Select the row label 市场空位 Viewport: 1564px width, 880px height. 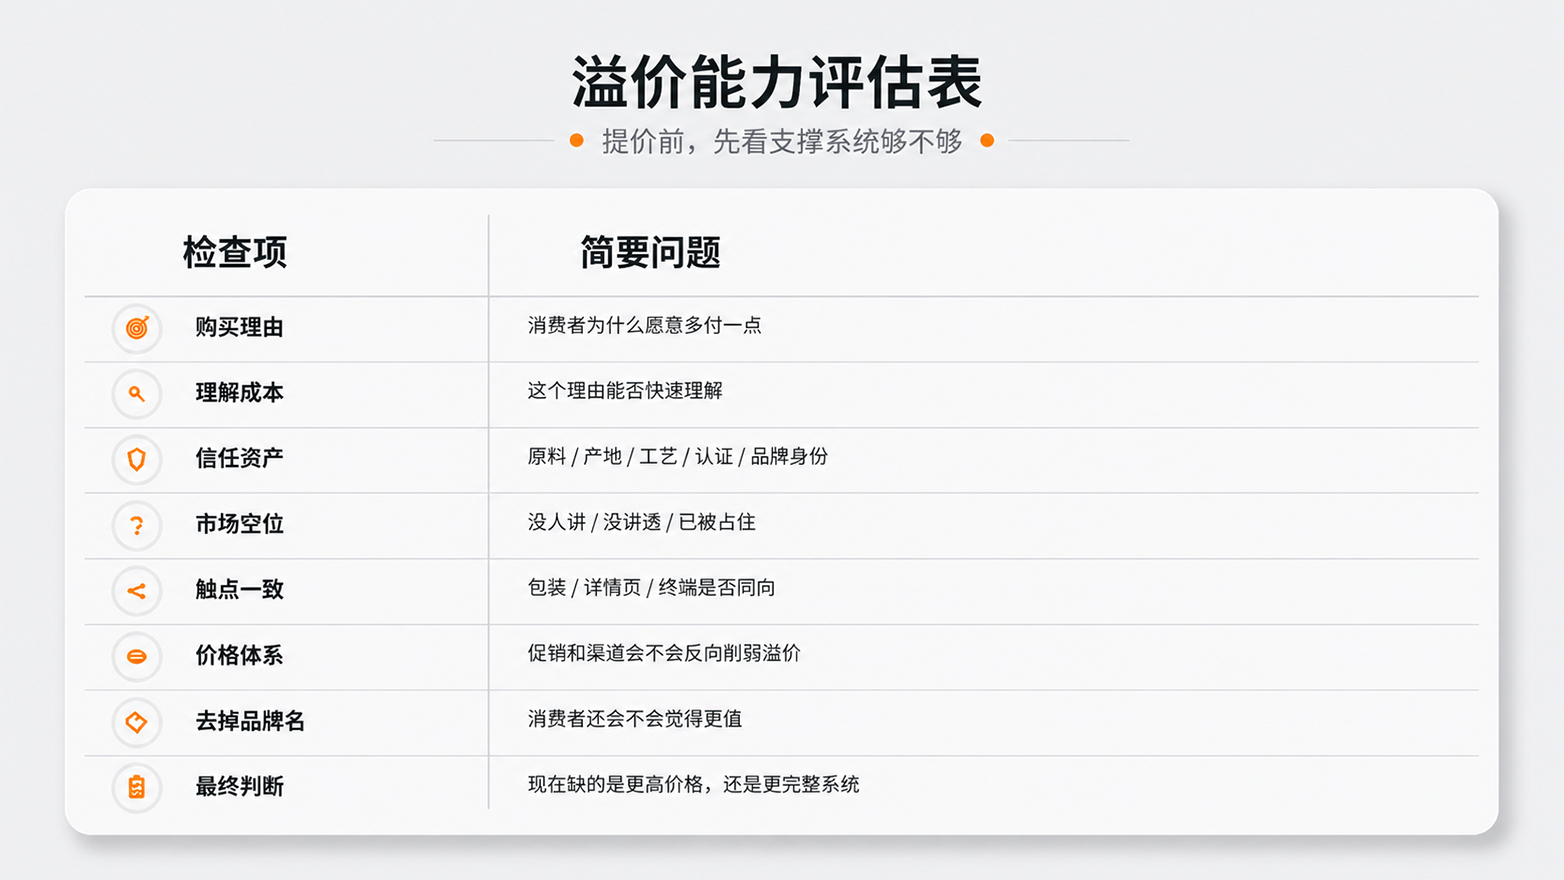pos(239,524)
